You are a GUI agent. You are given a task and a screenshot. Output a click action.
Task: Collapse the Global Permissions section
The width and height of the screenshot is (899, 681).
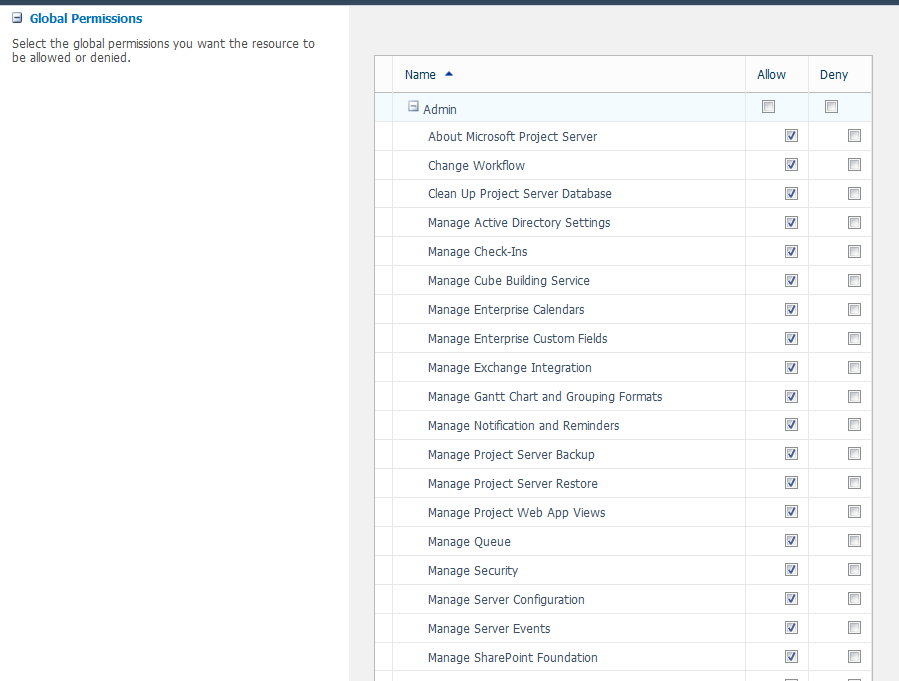17,18
